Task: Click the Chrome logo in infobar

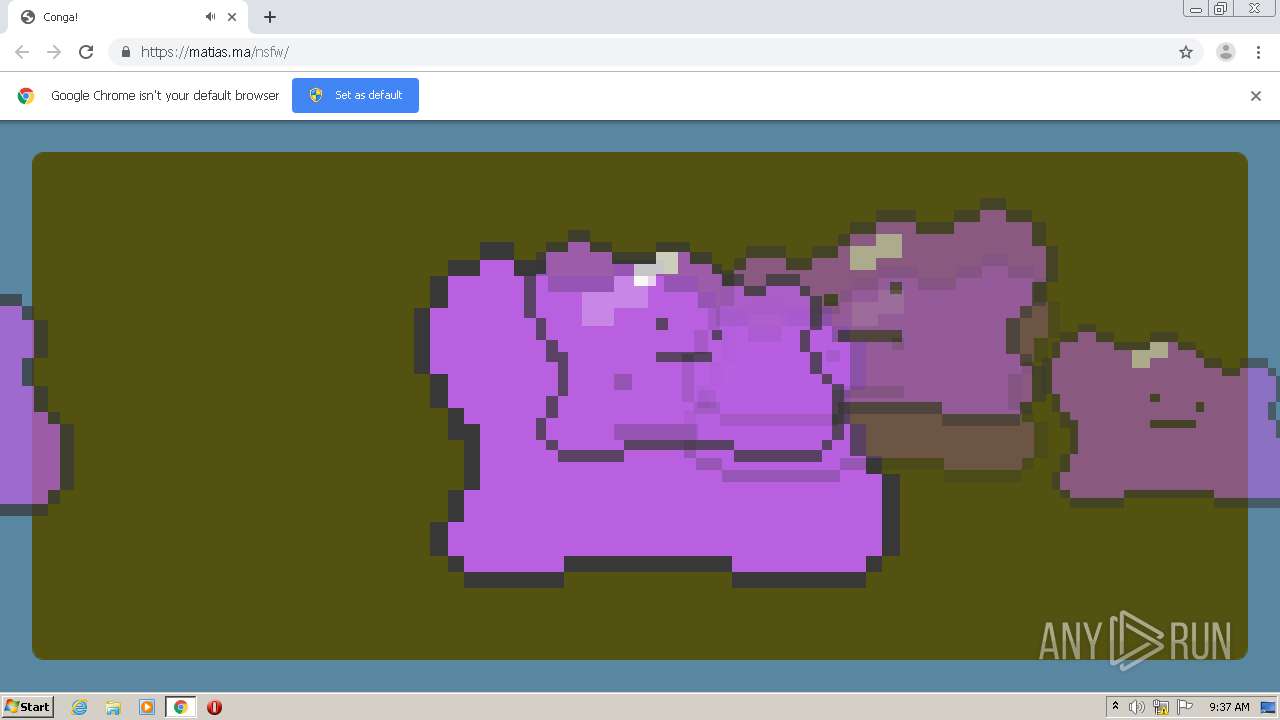Action: pos(26,96)
